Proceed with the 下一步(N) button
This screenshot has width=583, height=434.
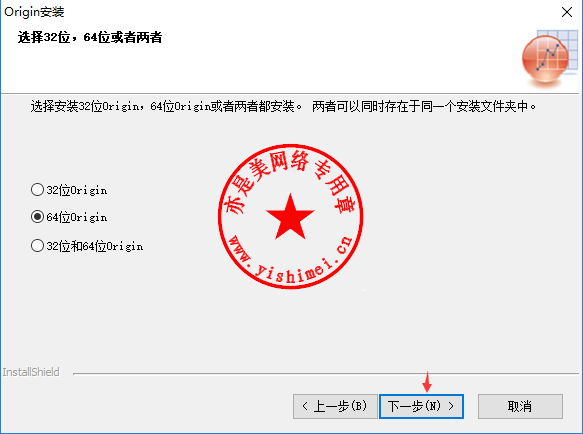[421, 406]
